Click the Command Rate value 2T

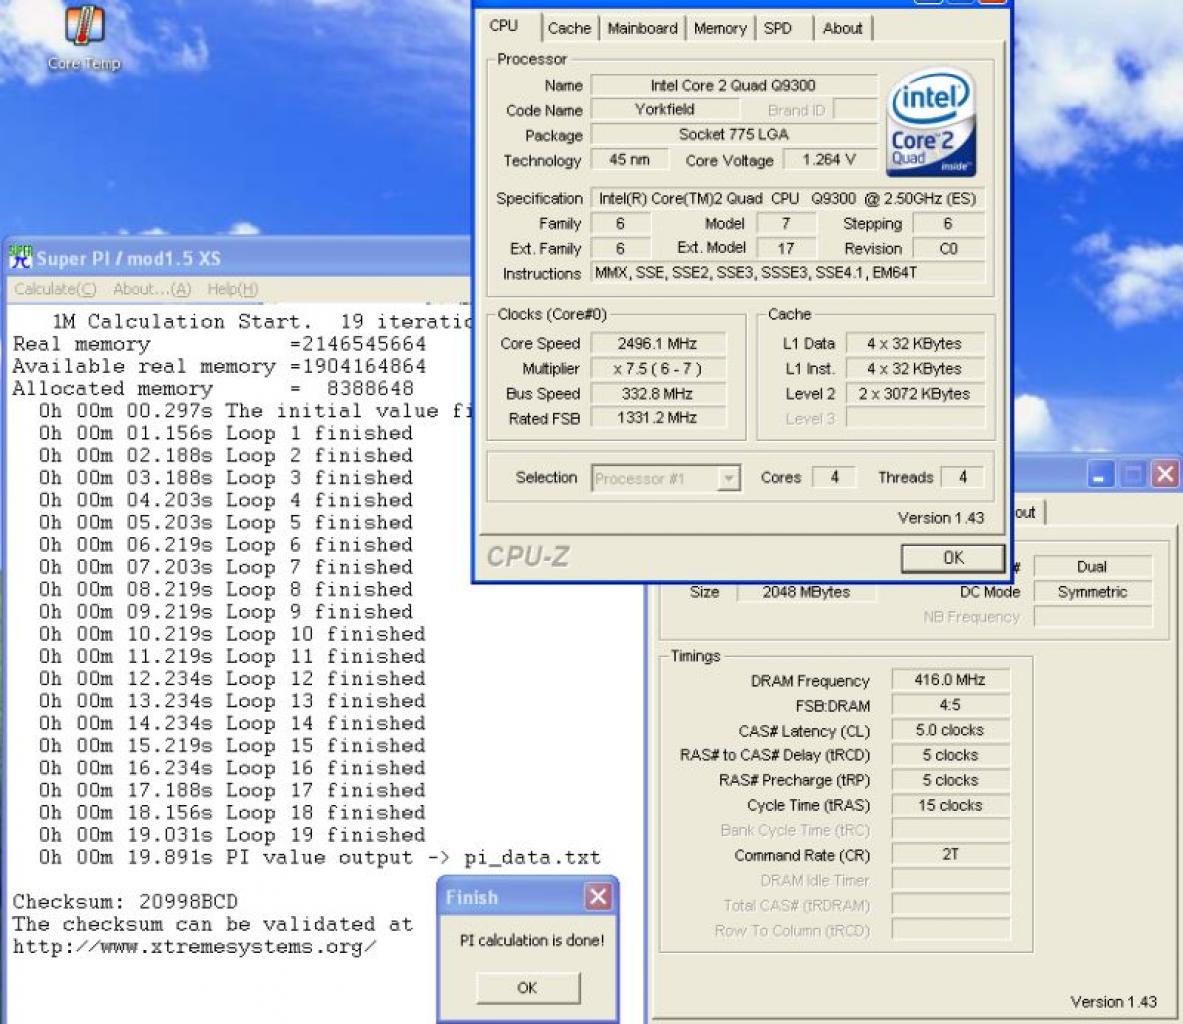coord(950,854)
